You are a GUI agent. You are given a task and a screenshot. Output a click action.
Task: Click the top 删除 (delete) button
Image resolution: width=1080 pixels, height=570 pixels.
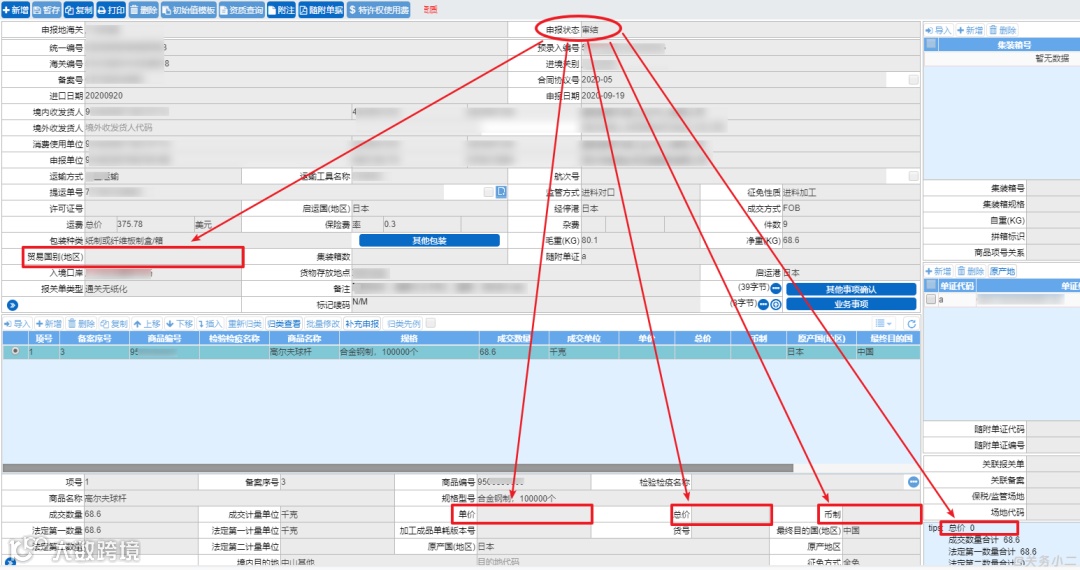143,10
